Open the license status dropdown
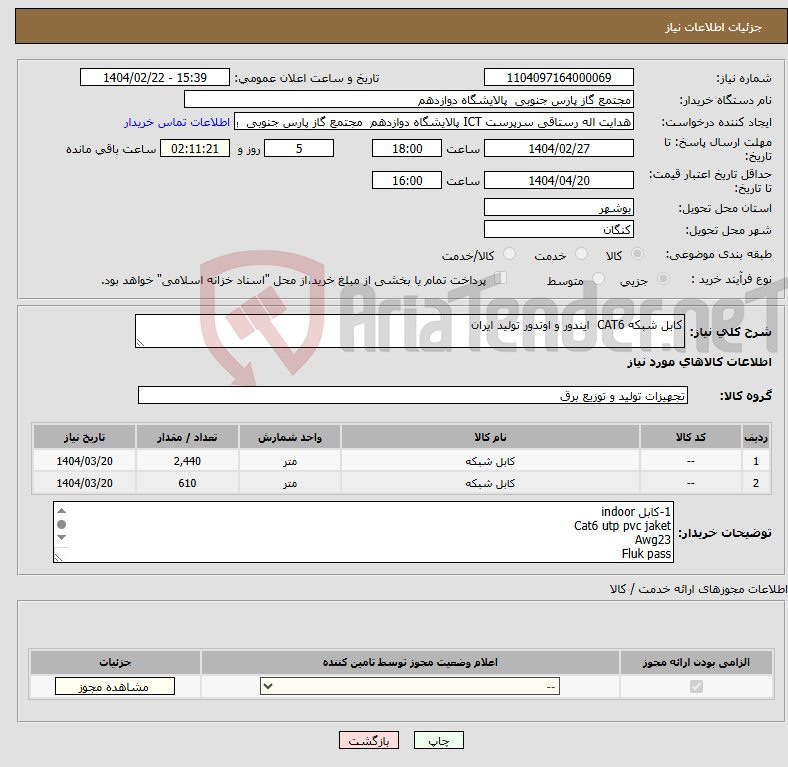The height and width of the screenshot is (767, 788). 410,686
